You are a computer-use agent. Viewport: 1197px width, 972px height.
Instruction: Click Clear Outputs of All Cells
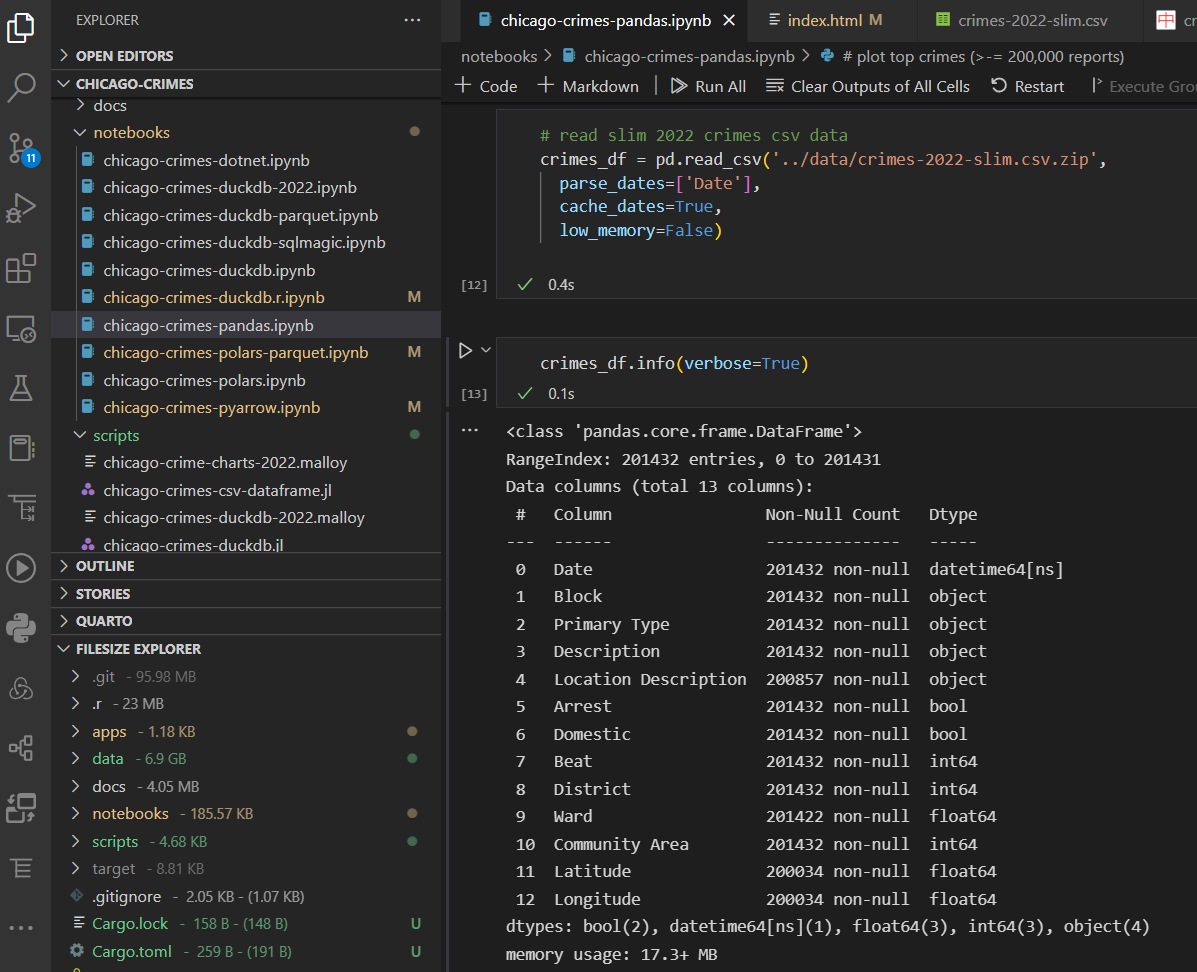[x=868, y=86]
